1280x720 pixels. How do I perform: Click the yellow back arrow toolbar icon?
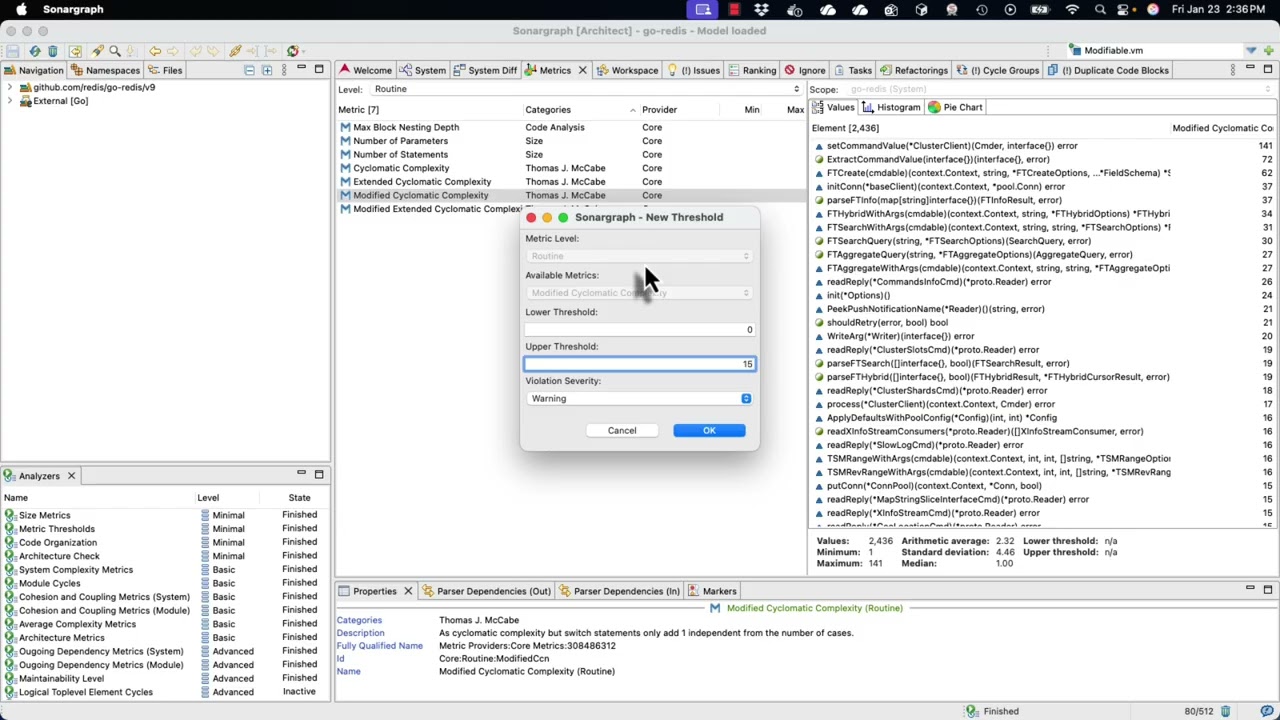point(155,51)
